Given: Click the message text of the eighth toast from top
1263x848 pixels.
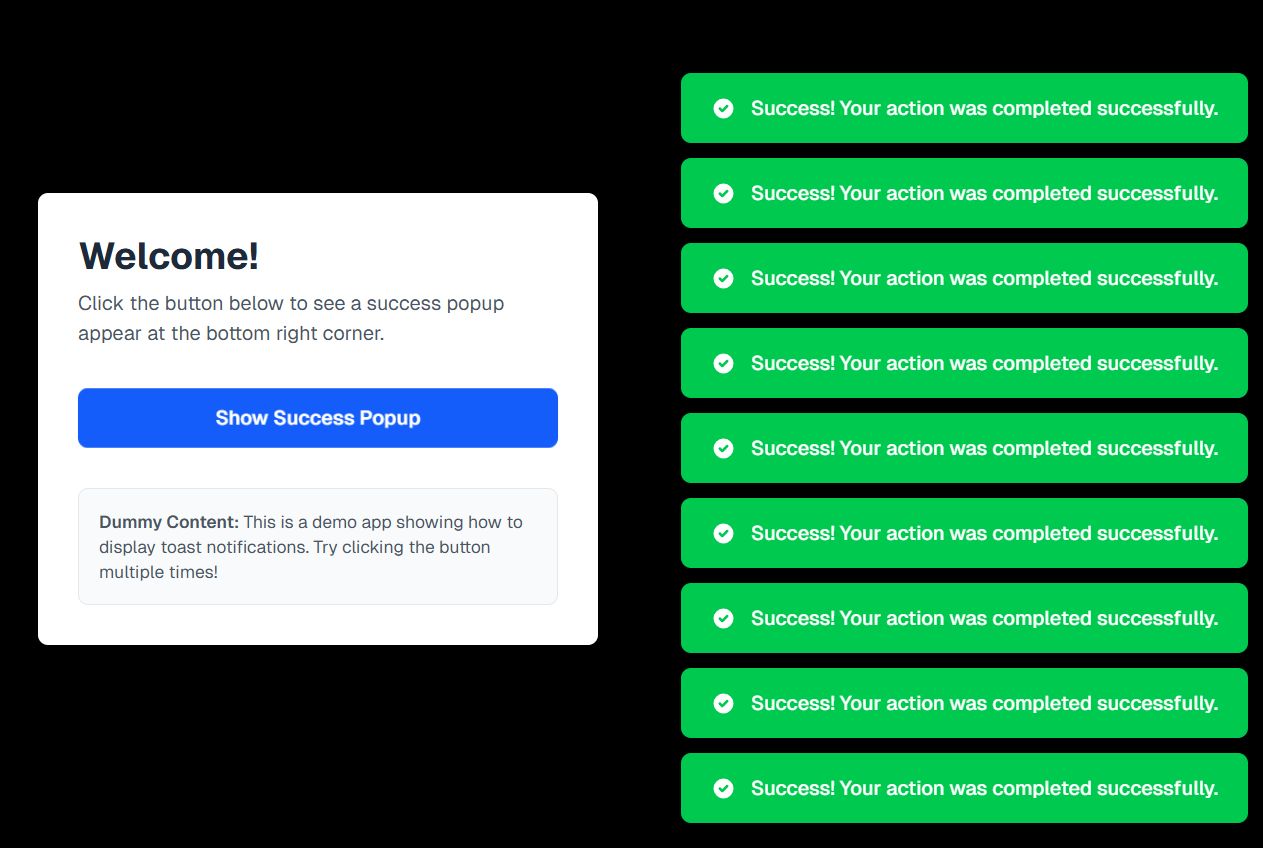Looking at the screenshot, I should 984,703.
